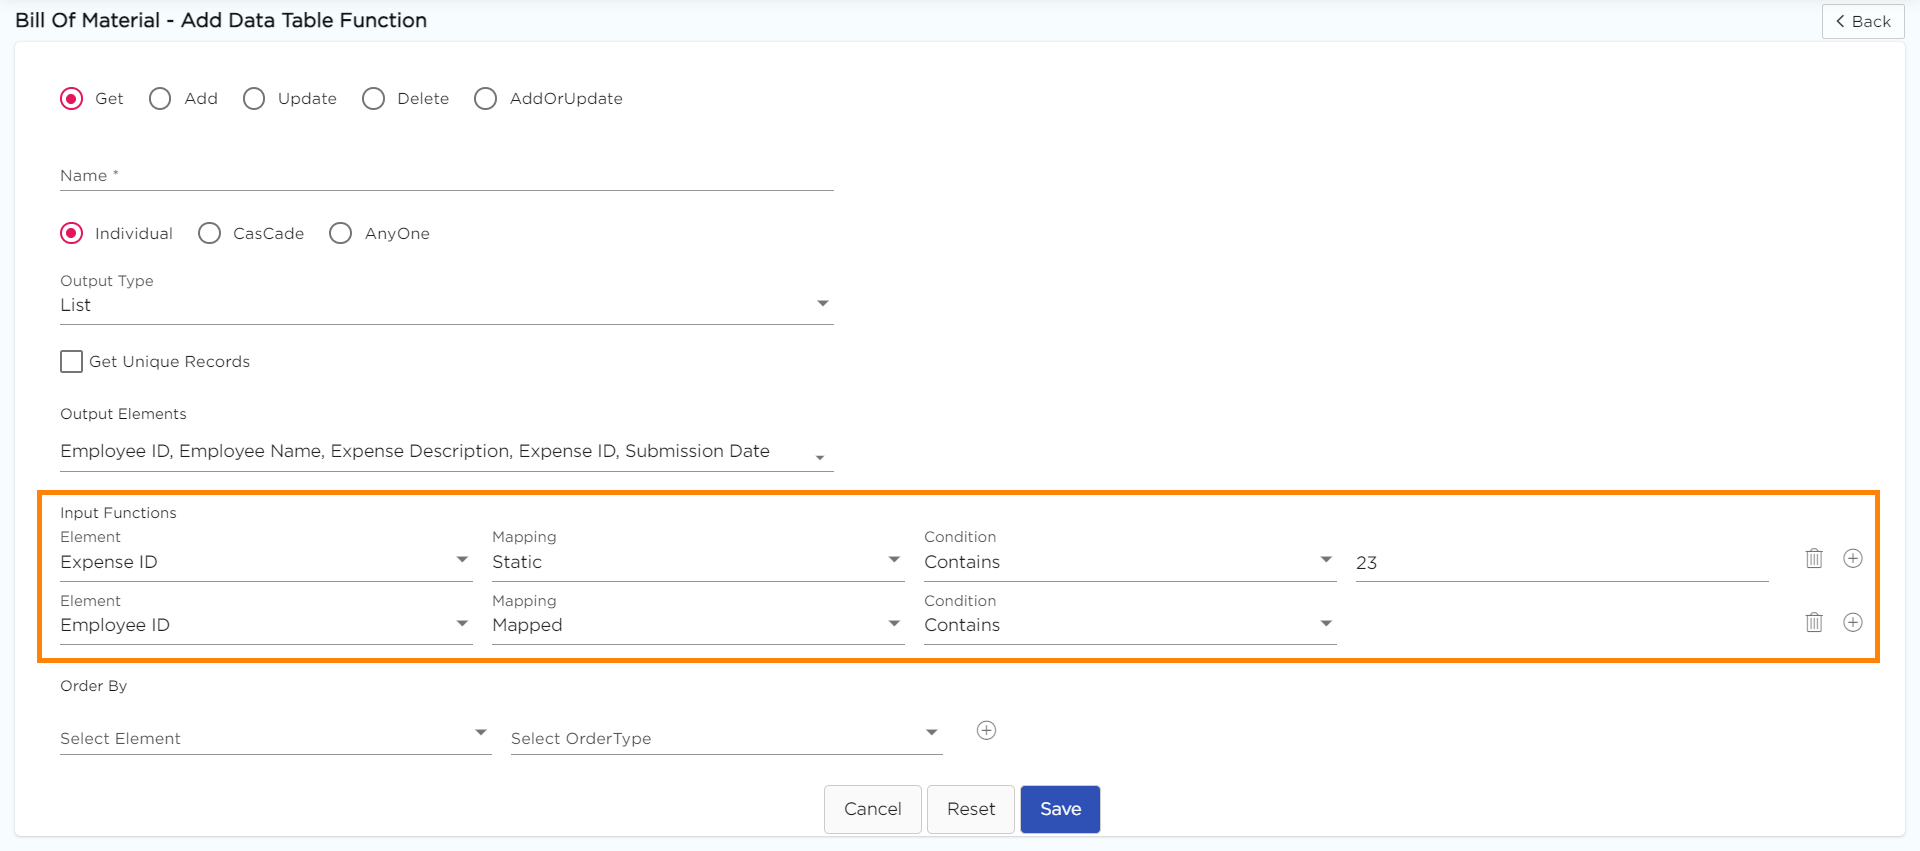1920x851 pixels.
Task: Add a new Order By row
Action: (x=986, y=731)
